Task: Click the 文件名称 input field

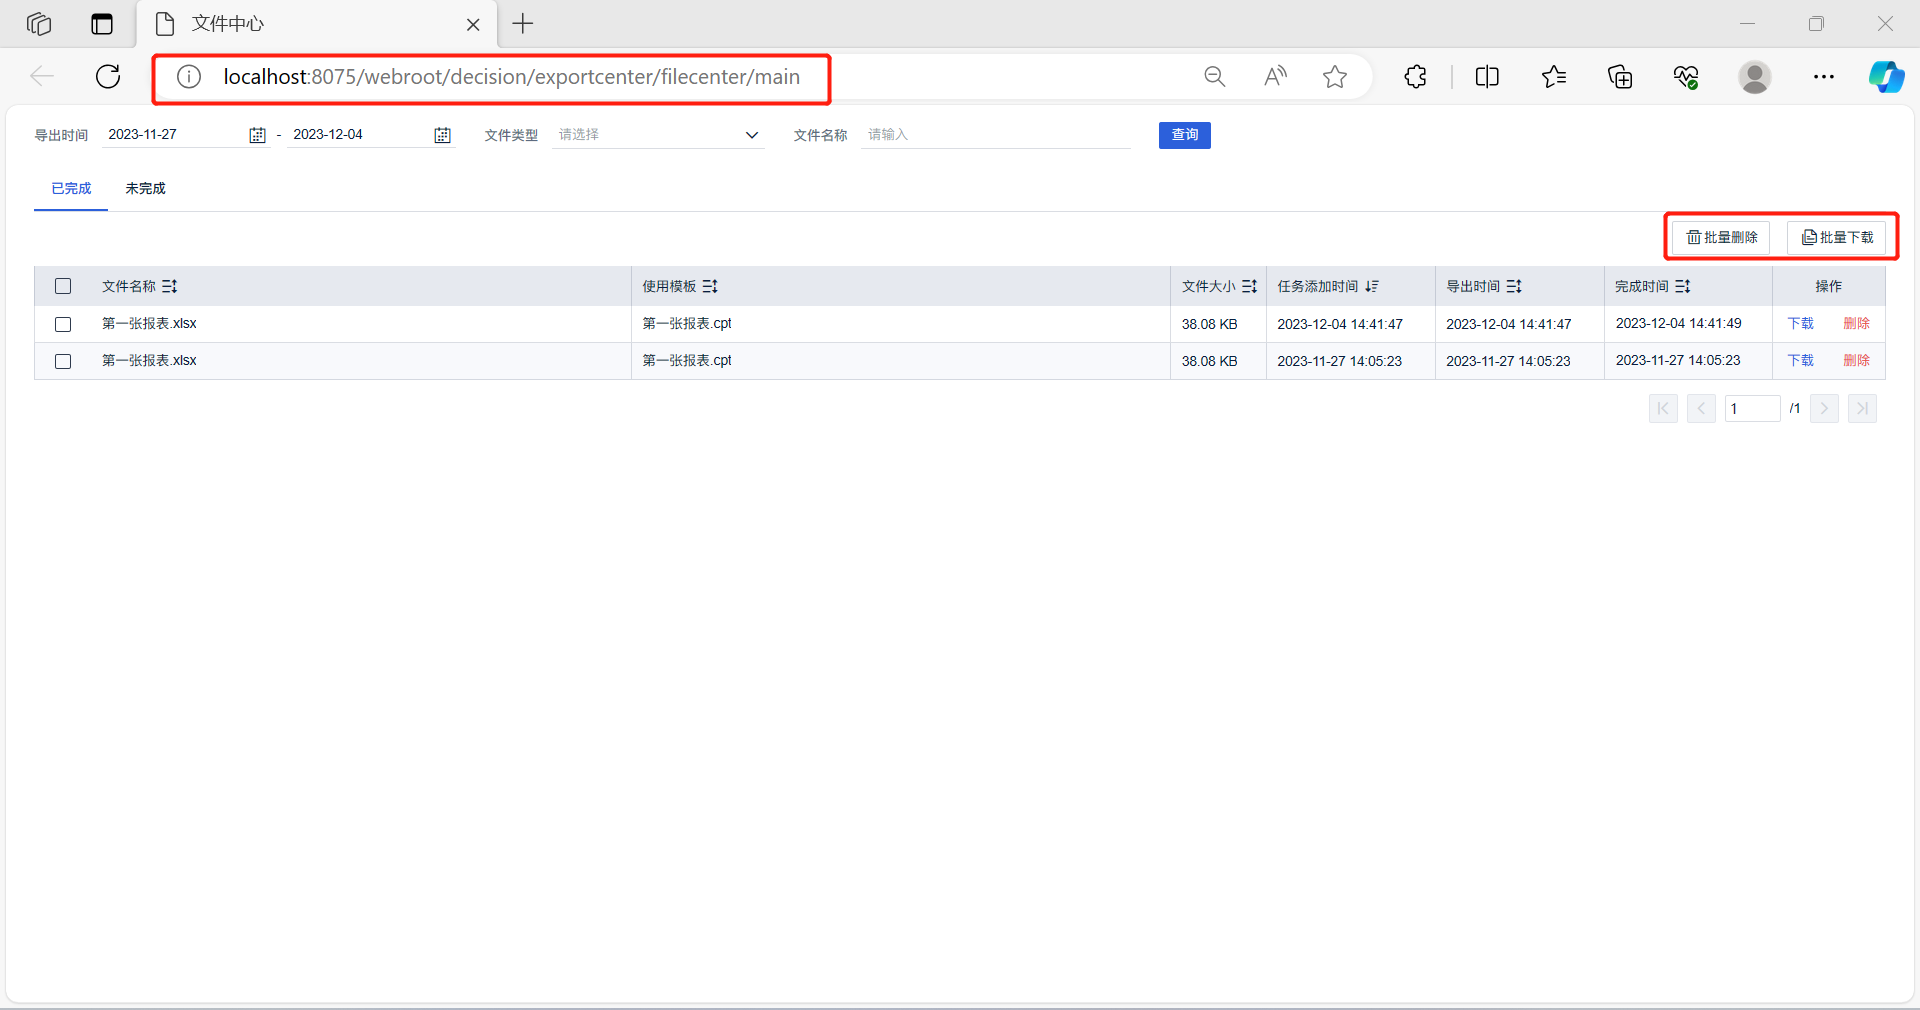Action: pos(995,135)
